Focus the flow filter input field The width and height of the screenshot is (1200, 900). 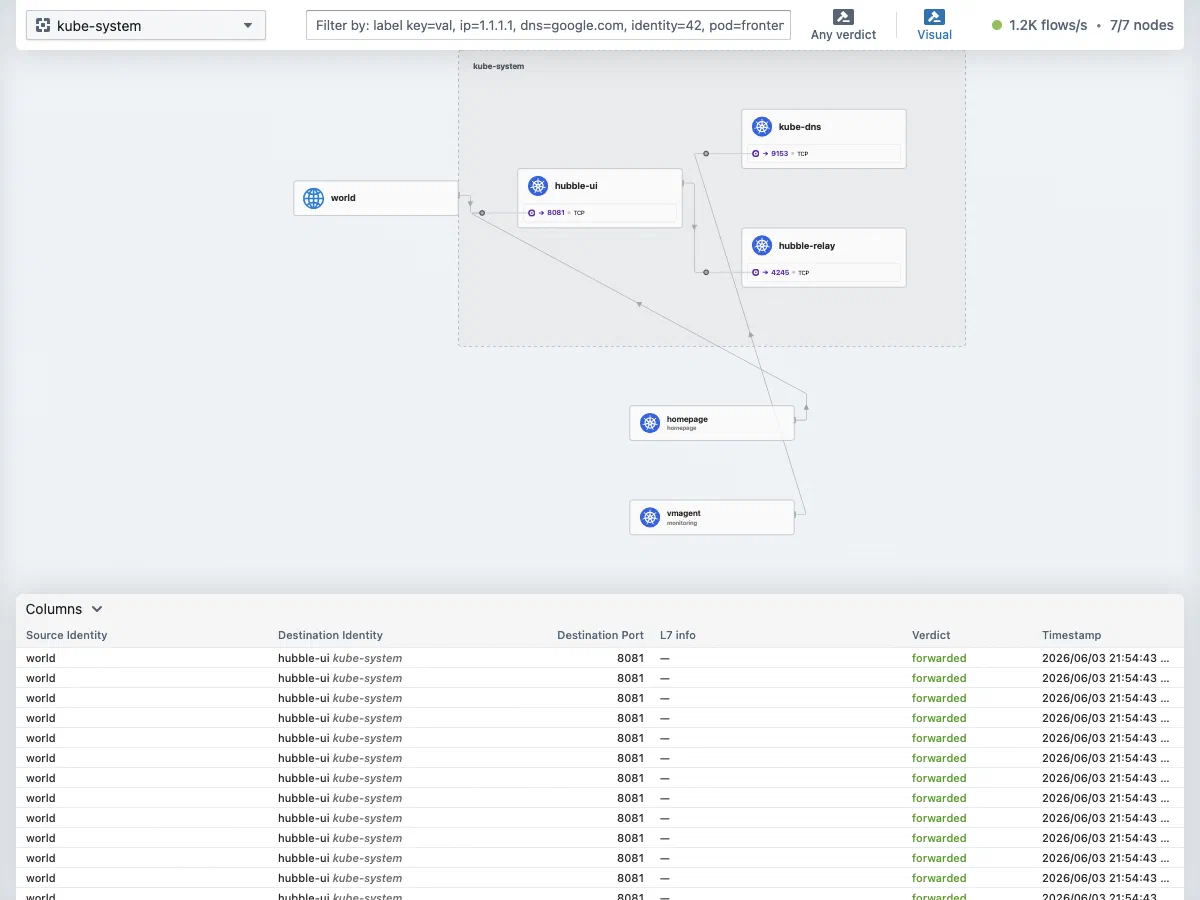tap(549, 25)
